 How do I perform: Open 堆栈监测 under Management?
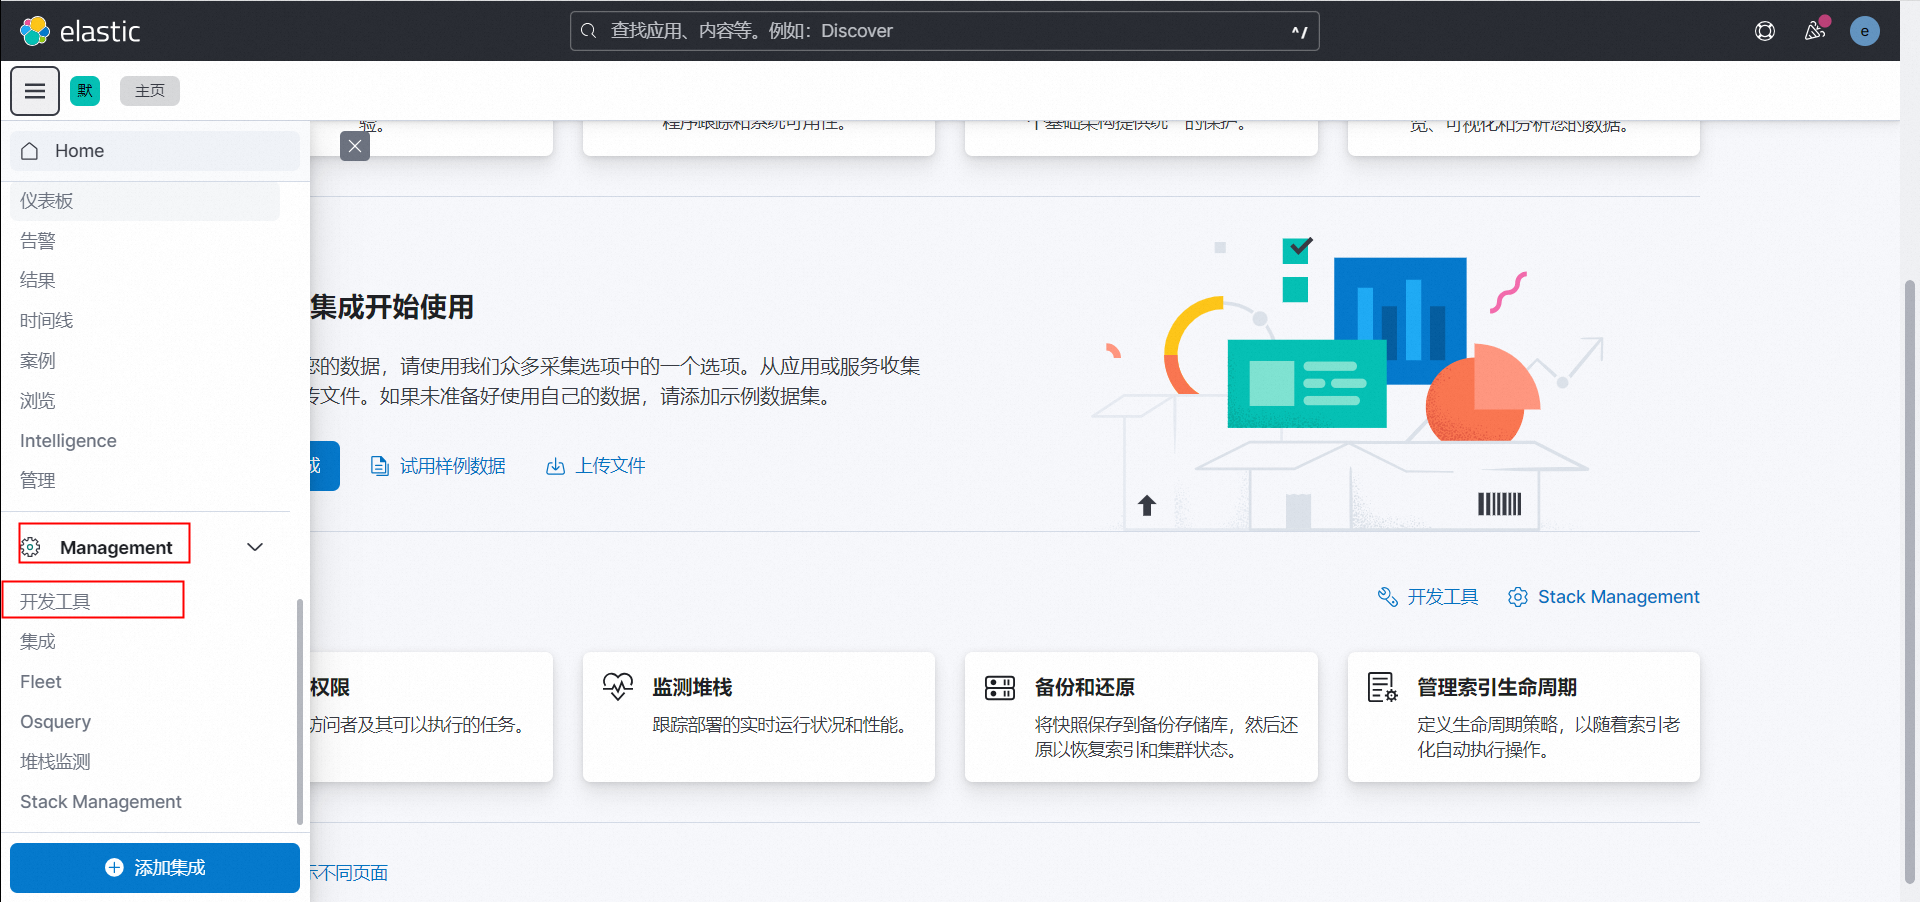tap(56, 762)
